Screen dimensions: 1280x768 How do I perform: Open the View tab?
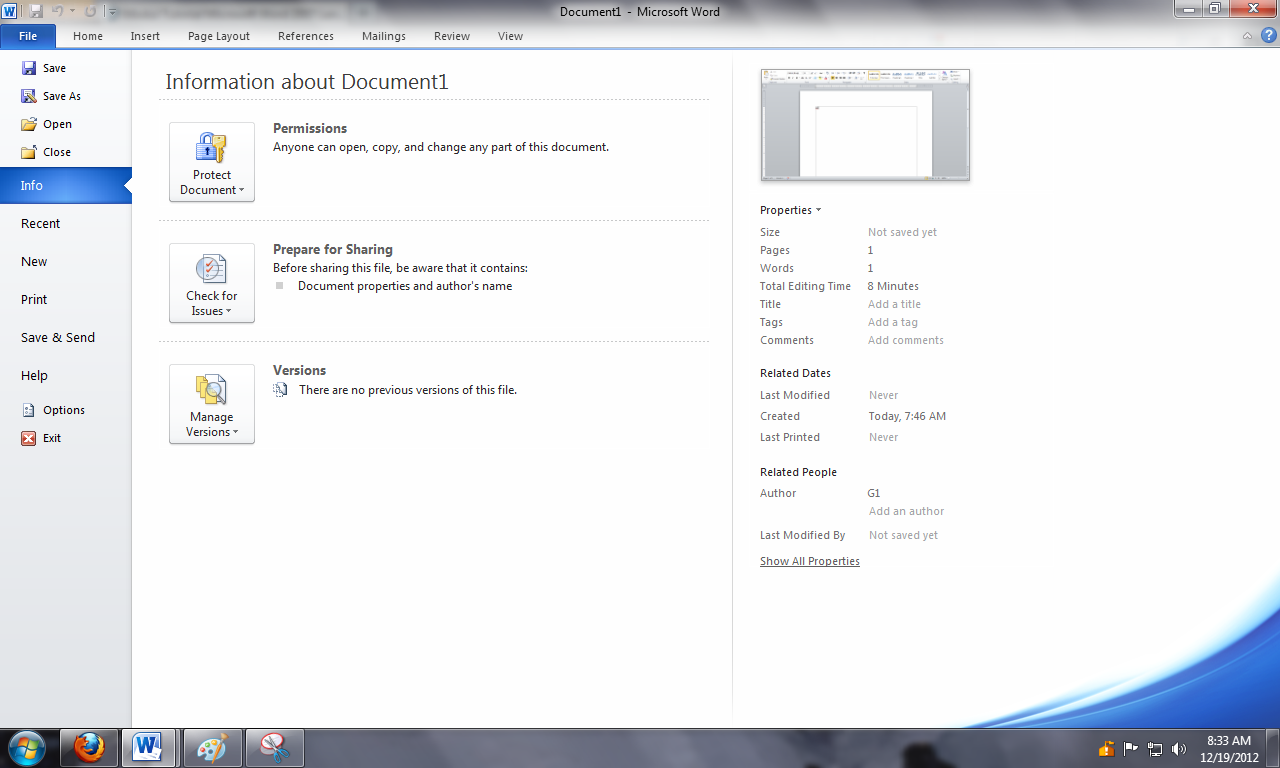point(510,36)
